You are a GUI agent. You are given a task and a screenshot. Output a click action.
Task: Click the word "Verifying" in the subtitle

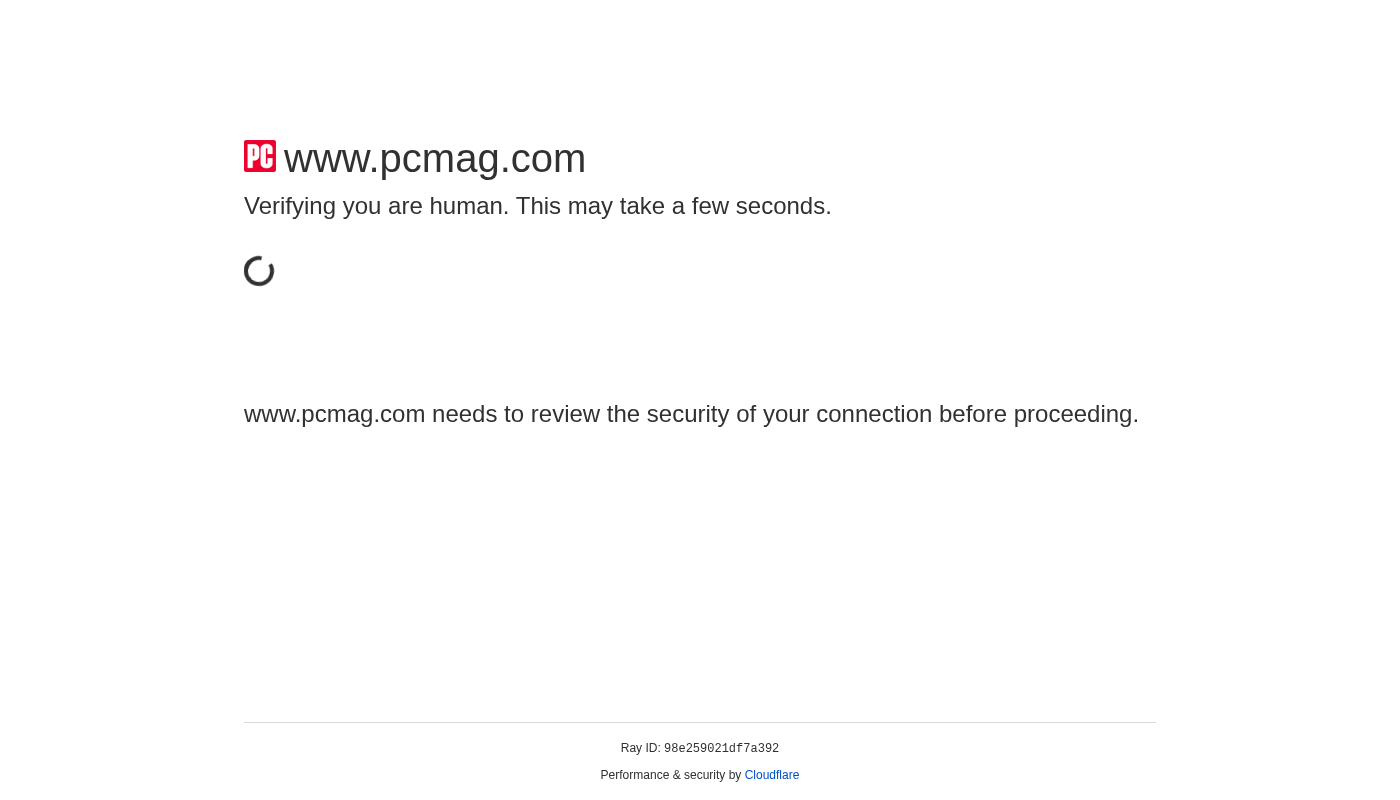pyautogui.click(x=289, y=206)
